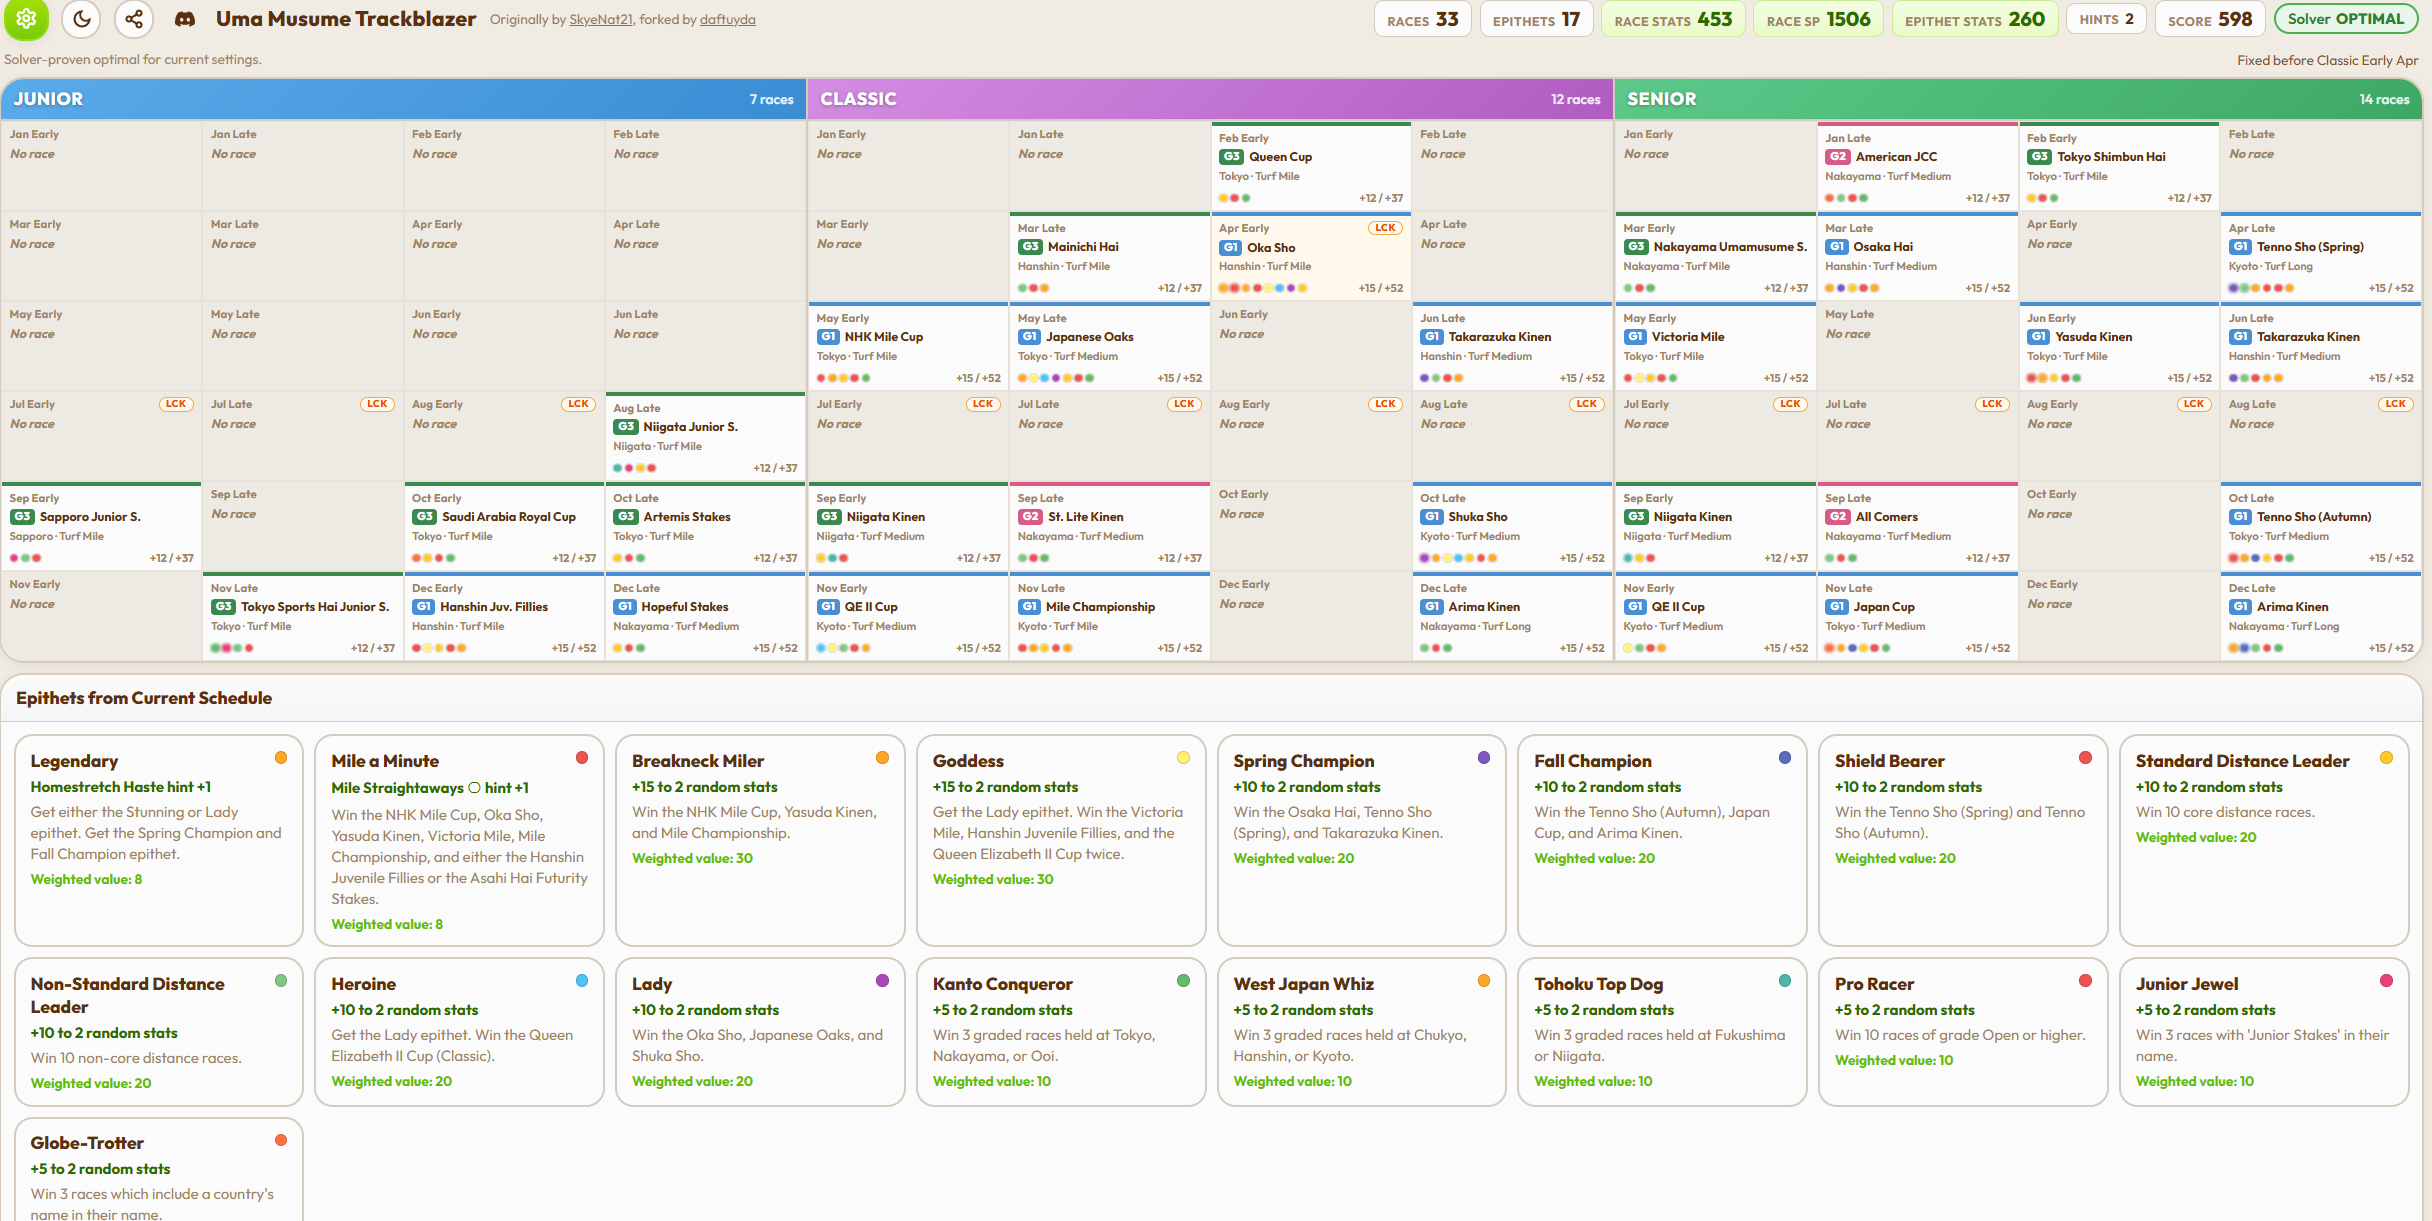Click the G2 badge on St. Lite Kinen

[1029, 517]
